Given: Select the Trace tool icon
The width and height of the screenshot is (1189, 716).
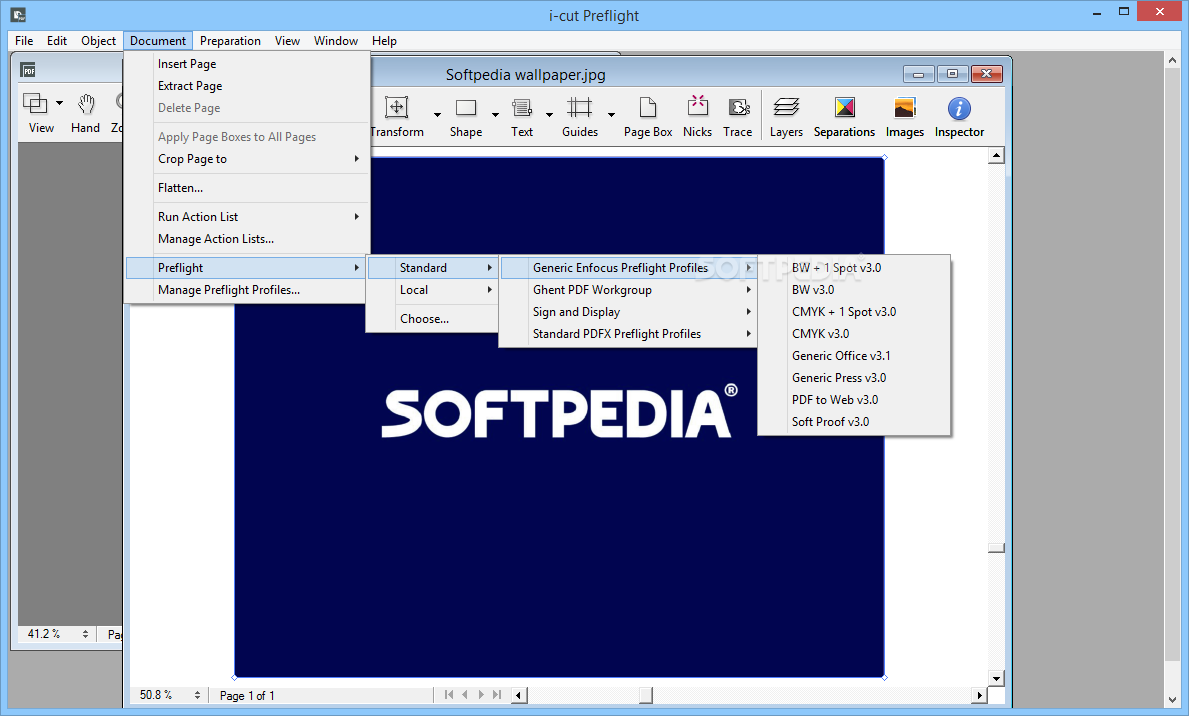Looking at the screenshot, I should pyautogui.click(x=739, y=108).
